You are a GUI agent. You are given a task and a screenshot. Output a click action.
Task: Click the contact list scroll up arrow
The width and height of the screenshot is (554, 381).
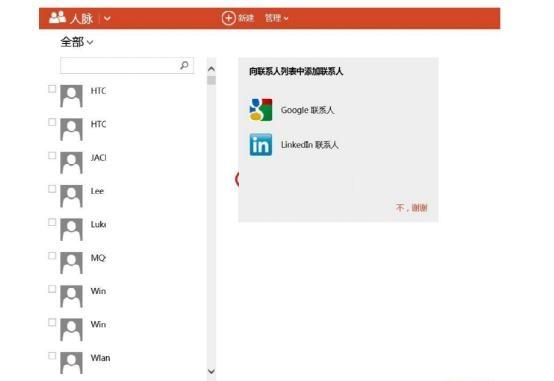211,69
